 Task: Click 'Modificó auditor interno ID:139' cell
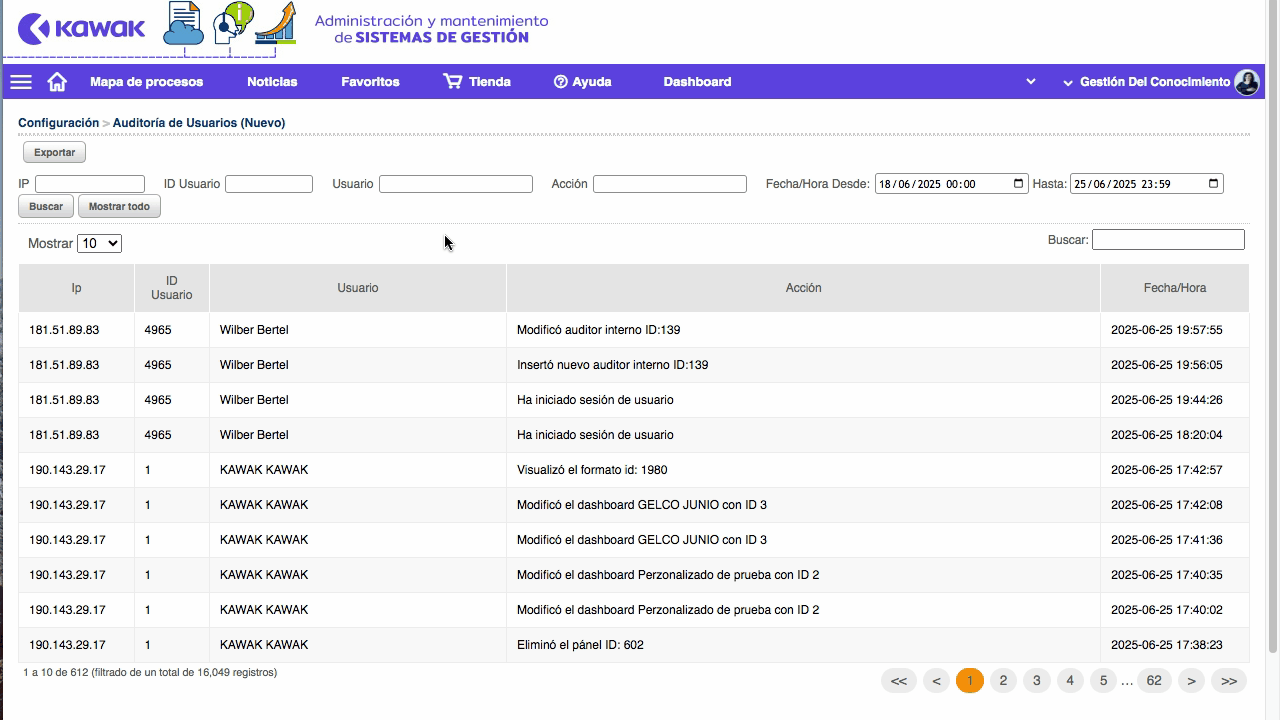(x=803, y=330)
